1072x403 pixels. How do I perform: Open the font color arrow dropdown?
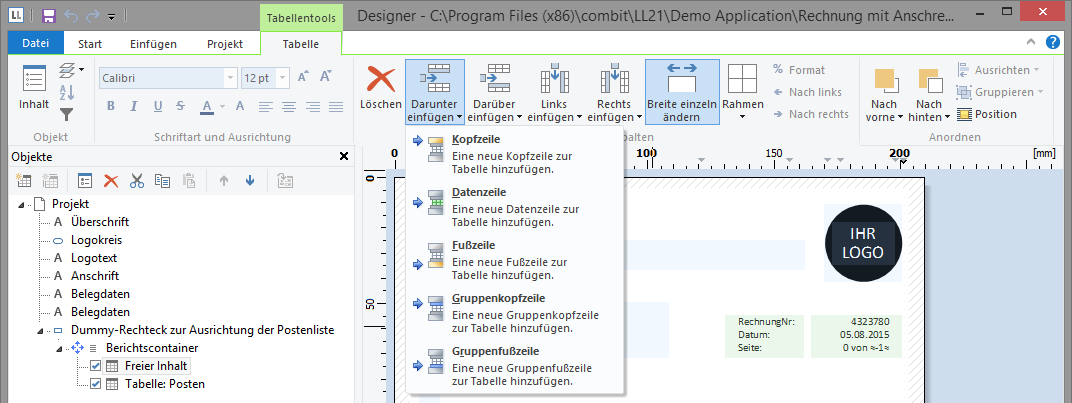click(224, 107)
